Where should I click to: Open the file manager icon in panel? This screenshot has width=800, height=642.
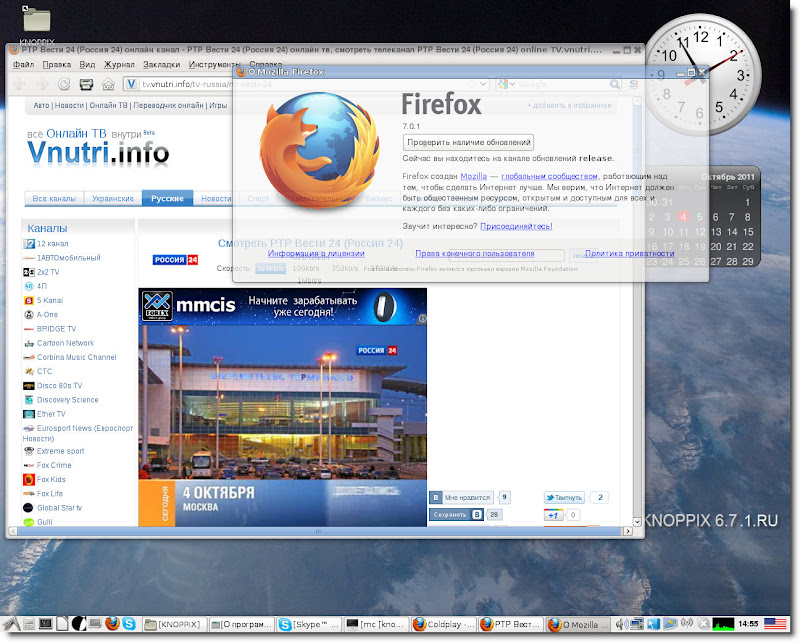[29, 624]
